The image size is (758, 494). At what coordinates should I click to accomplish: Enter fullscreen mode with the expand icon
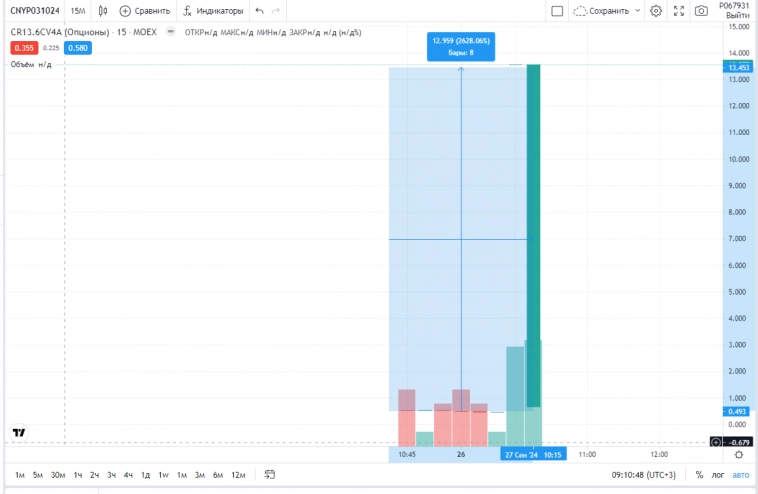point(679,11)
